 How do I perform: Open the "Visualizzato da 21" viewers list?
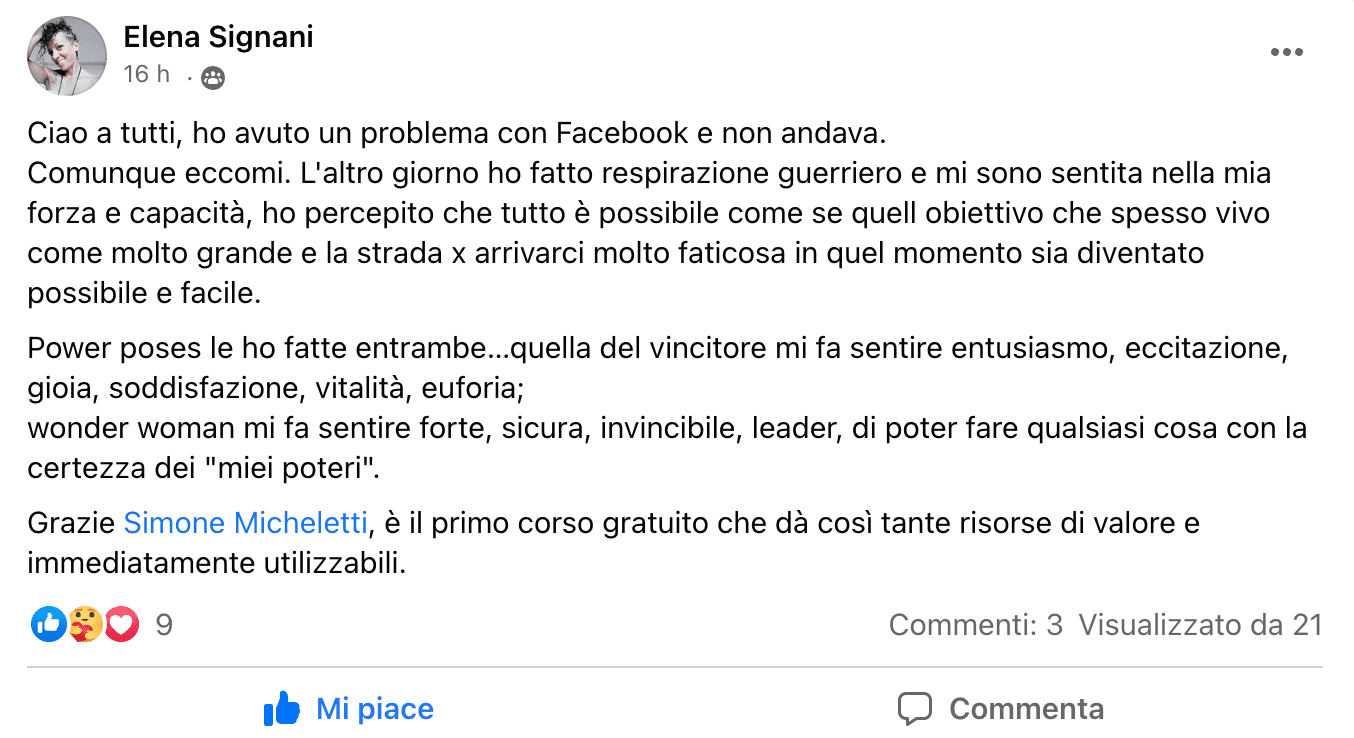tap(1200, 626)
